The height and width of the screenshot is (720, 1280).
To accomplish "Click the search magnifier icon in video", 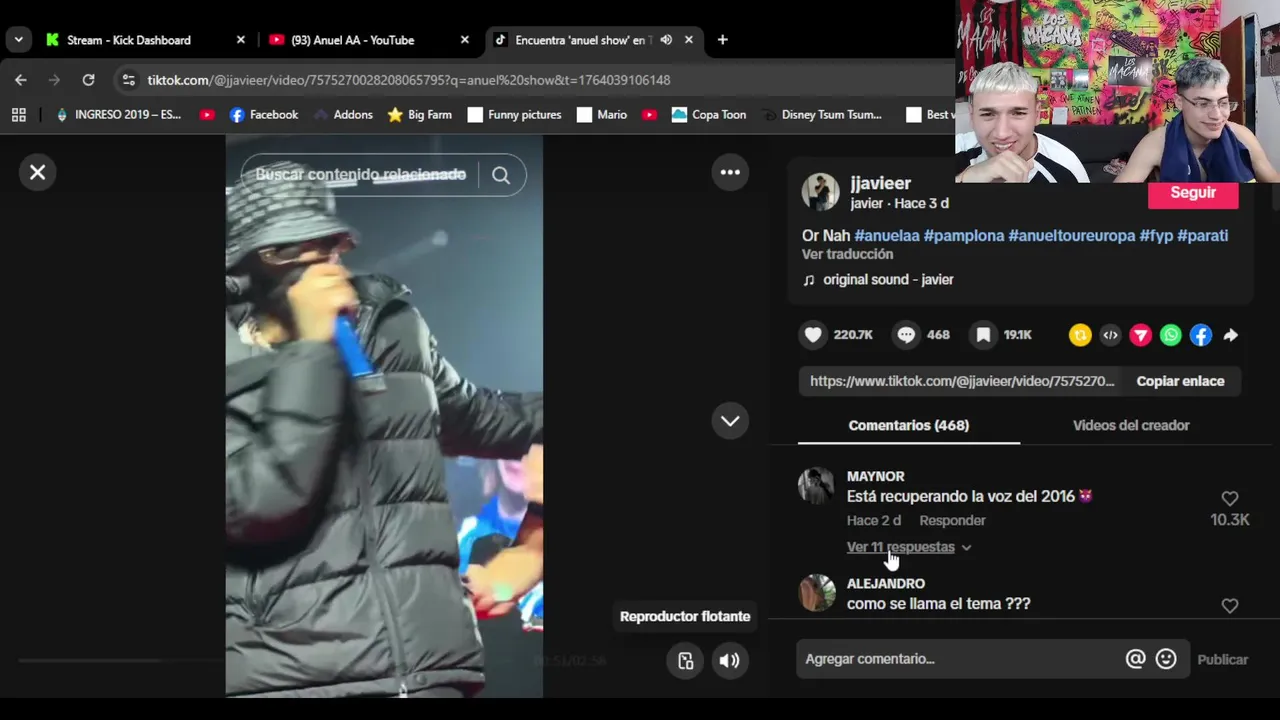I will click(x=501, y=175).
